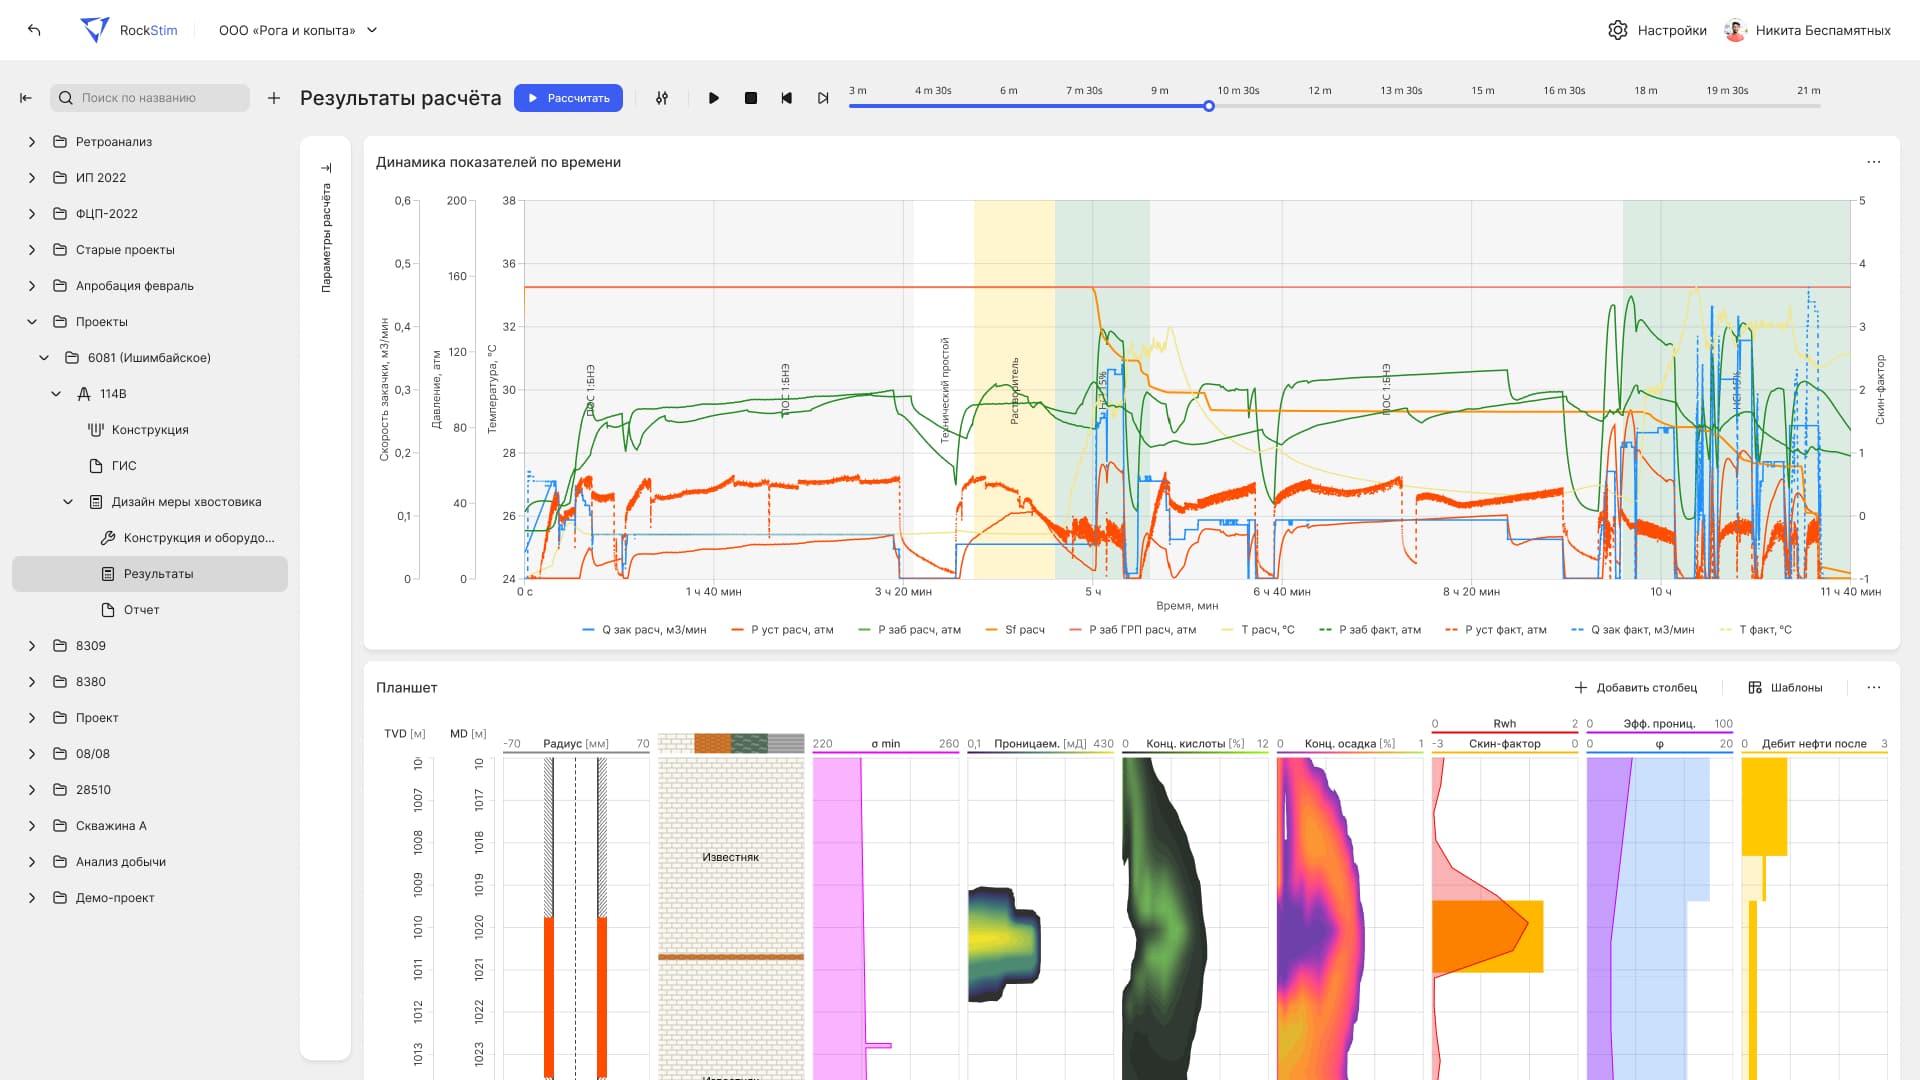The image size is (1920, 1080).
Task: Collapse the Дизайн меры хвостовика node
Action: [68, 502]
